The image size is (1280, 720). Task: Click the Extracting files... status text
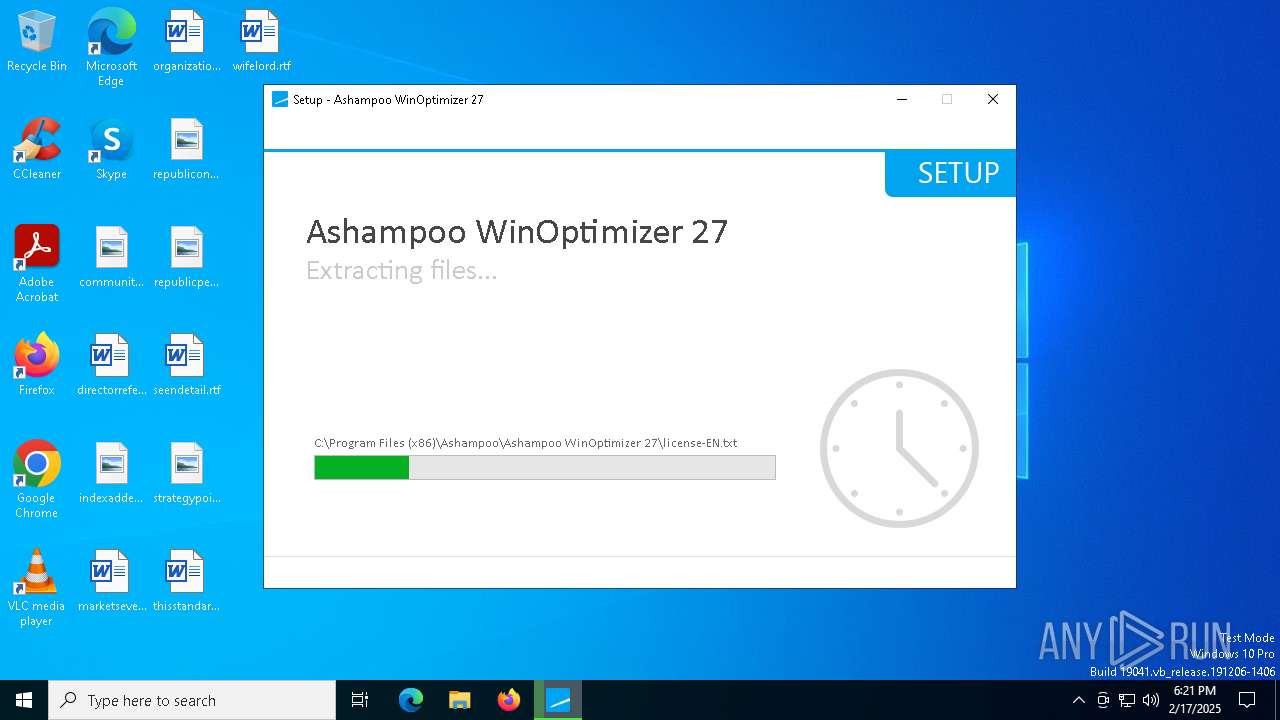(401, 270)
